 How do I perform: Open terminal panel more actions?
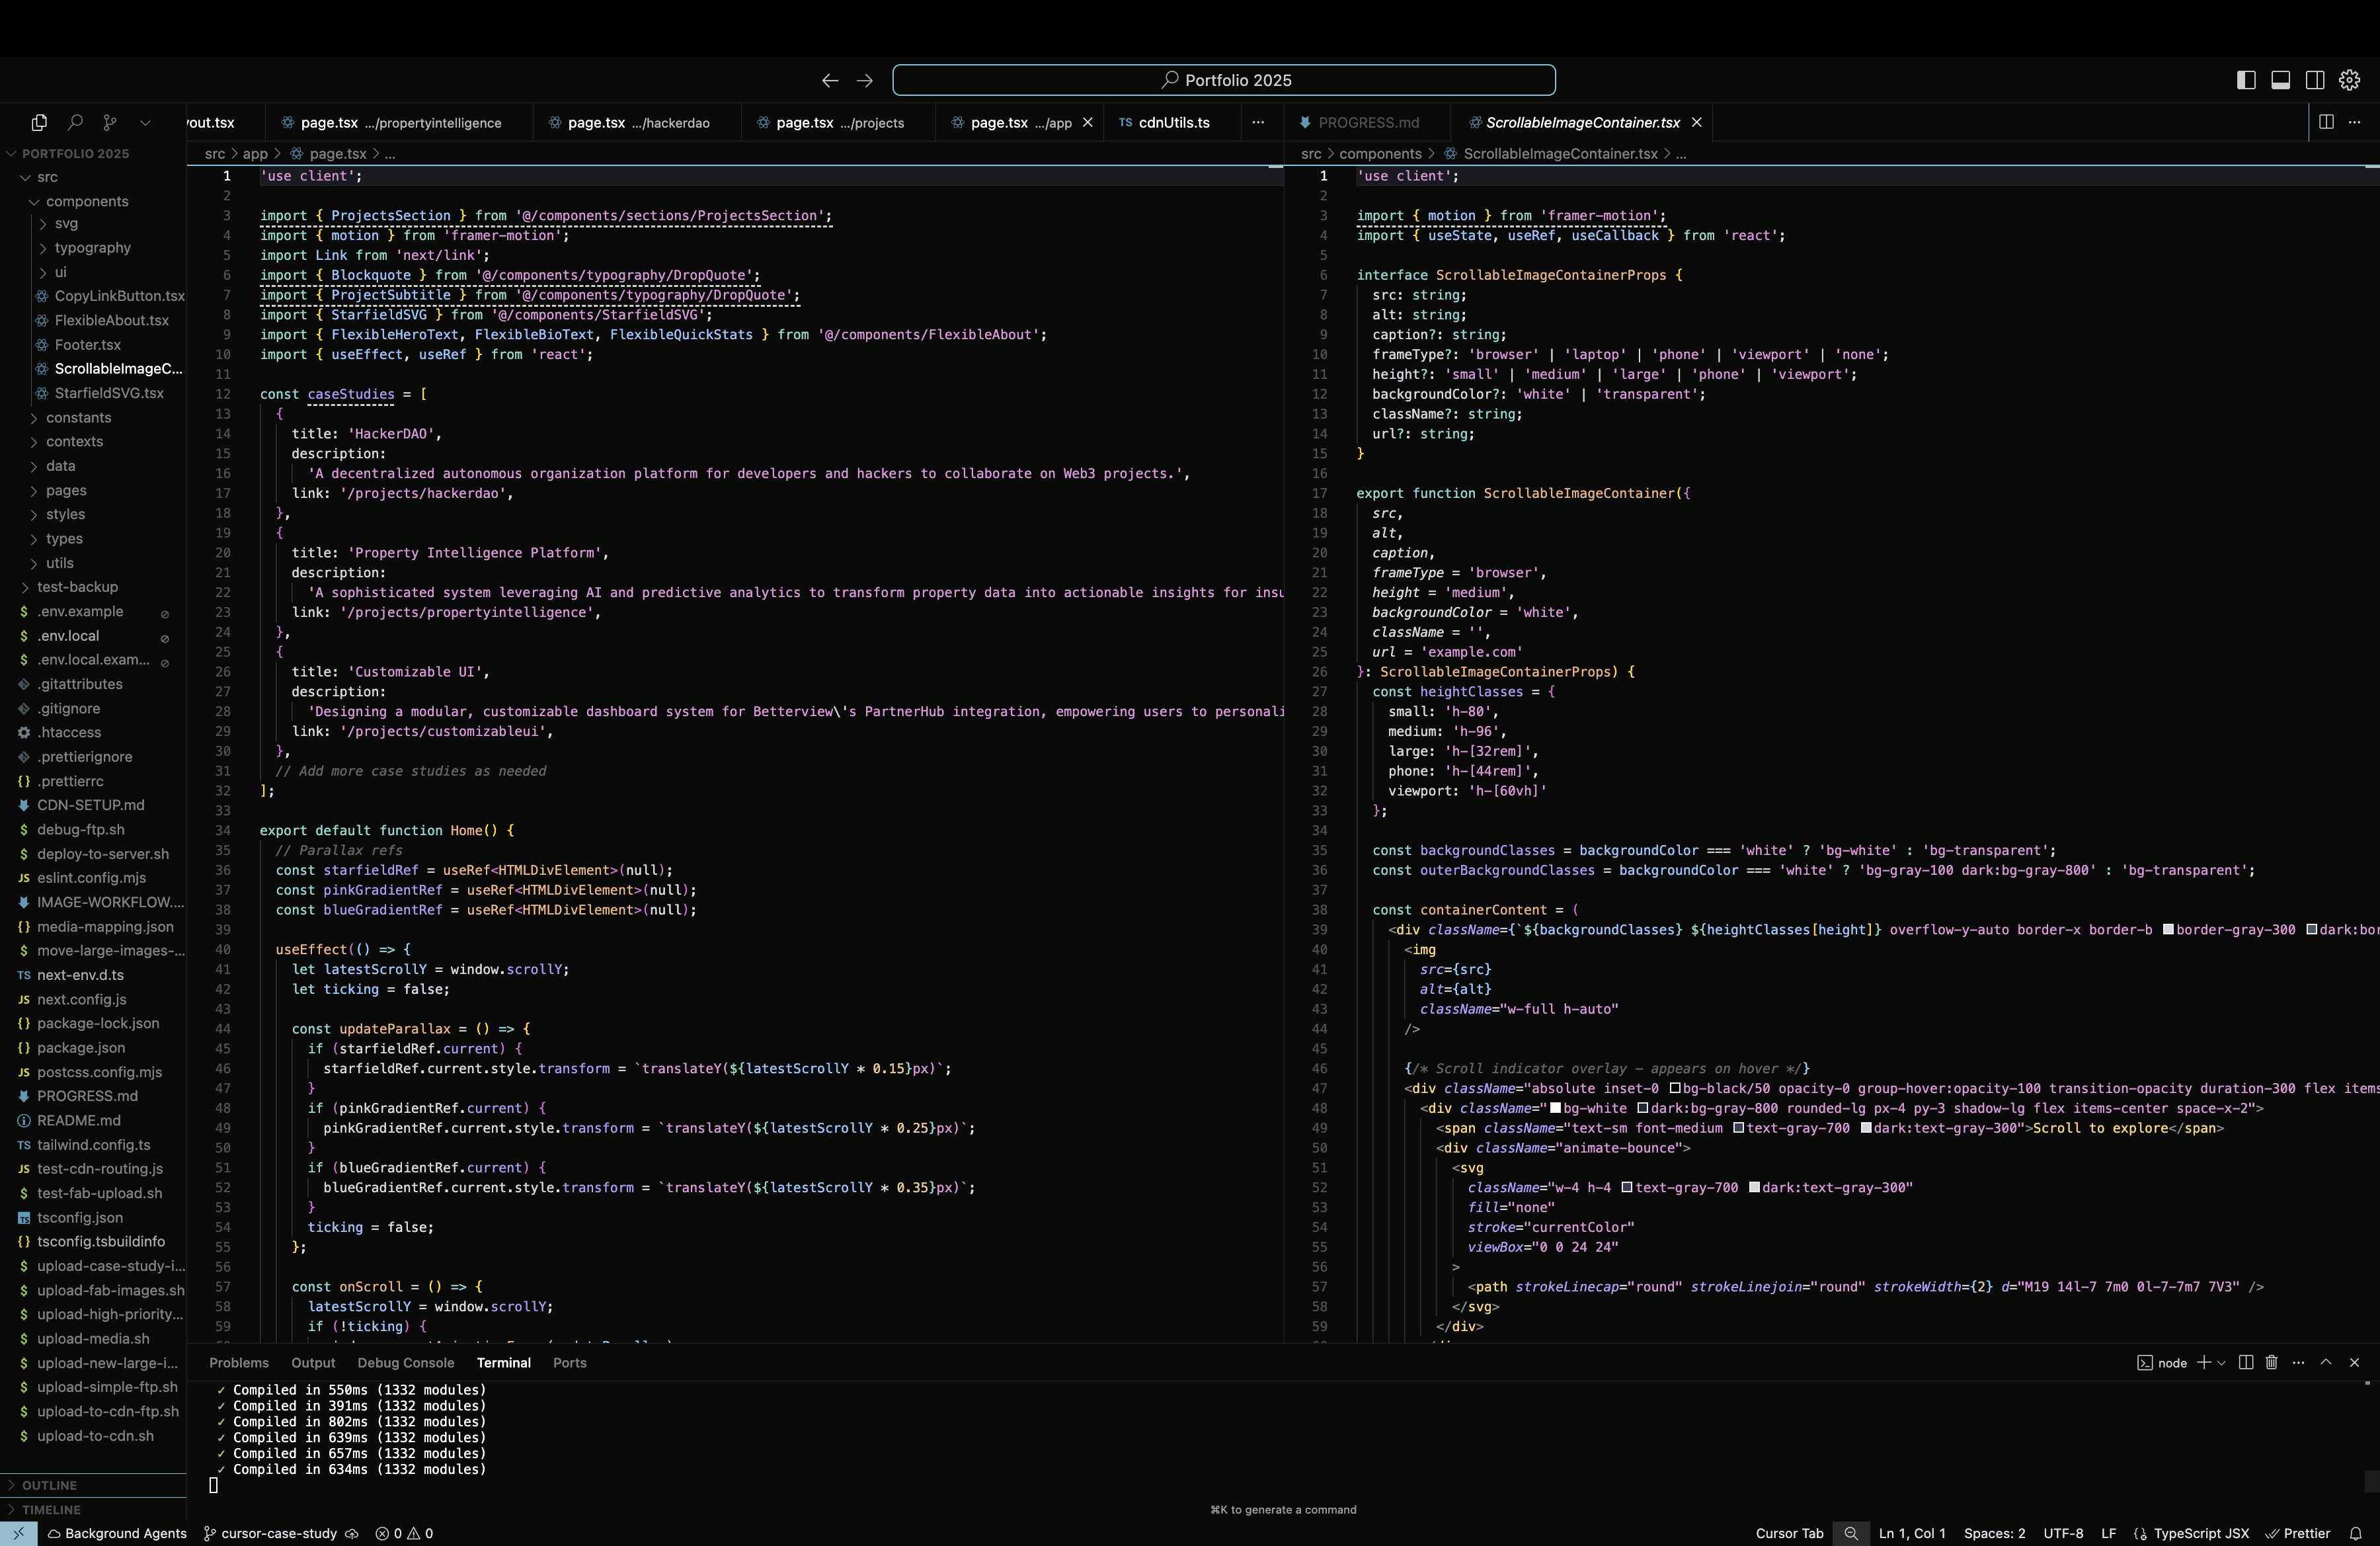click(x=2298, y=1363)
